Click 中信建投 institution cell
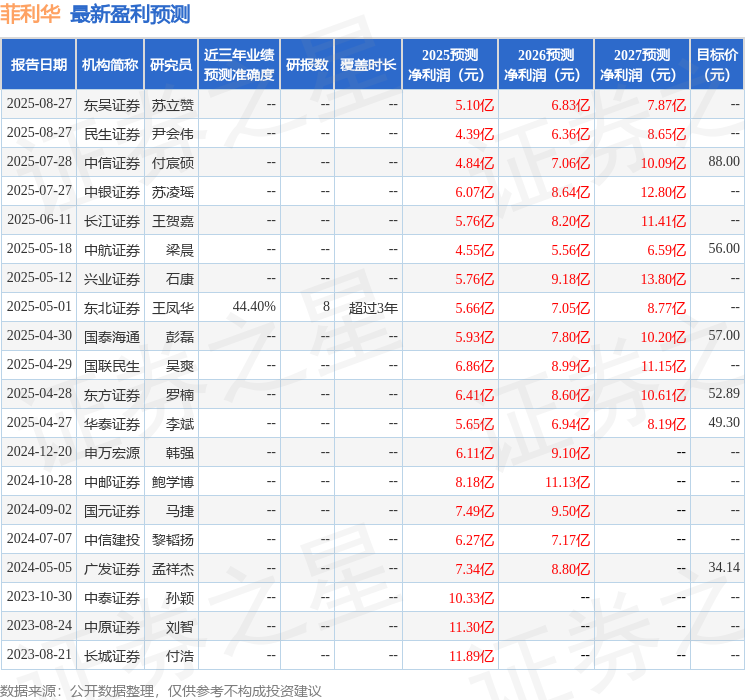Viewport: 745px width, 700px height. pyautogui.click(x=112, y=540)
